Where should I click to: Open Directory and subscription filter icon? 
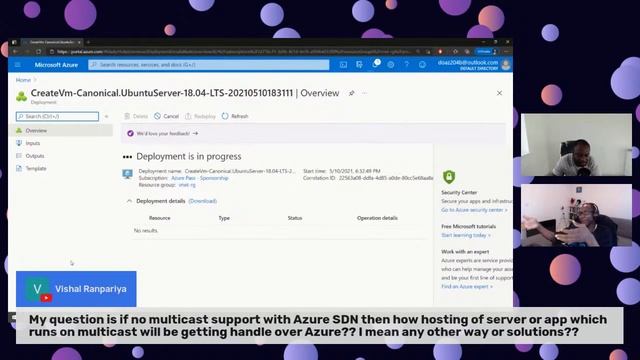[359, 65]
